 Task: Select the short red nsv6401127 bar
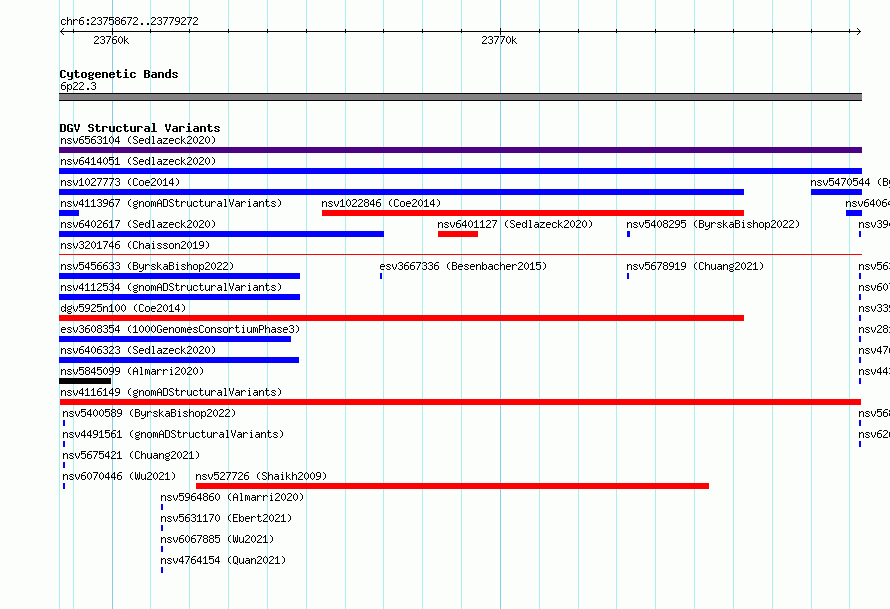coord(457,234)
